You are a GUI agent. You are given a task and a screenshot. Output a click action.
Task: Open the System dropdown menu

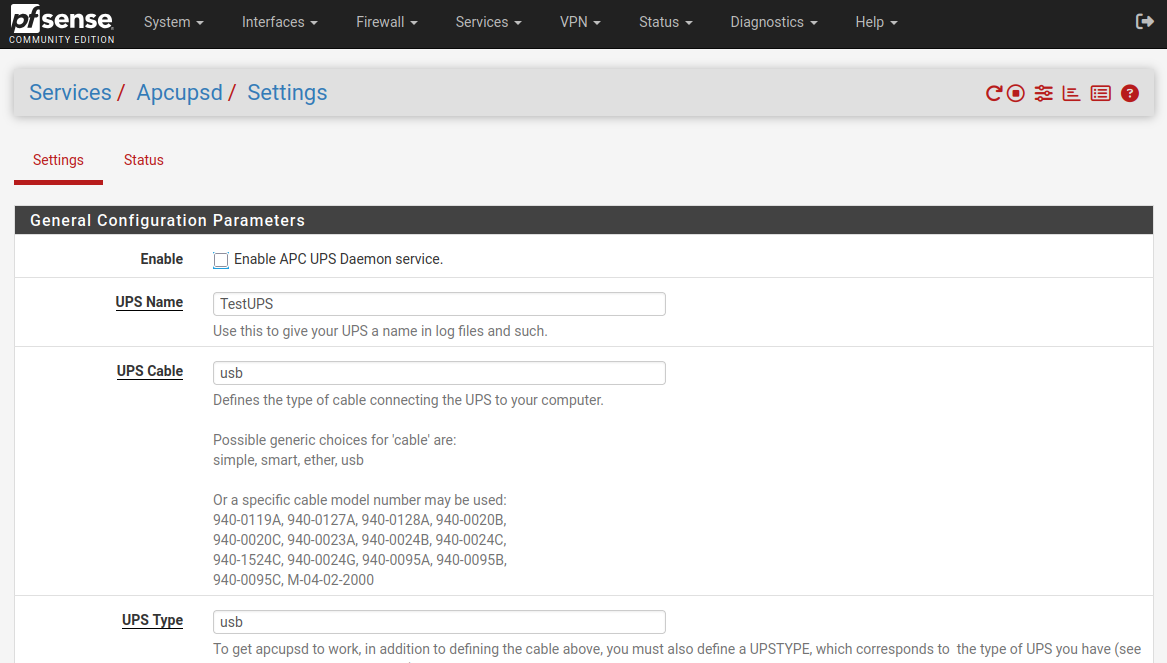(173, 22)
